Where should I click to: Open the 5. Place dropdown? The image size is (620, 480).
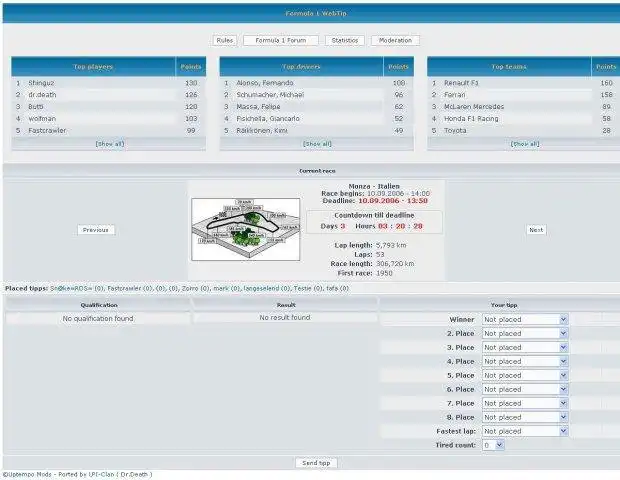point(525,375)
